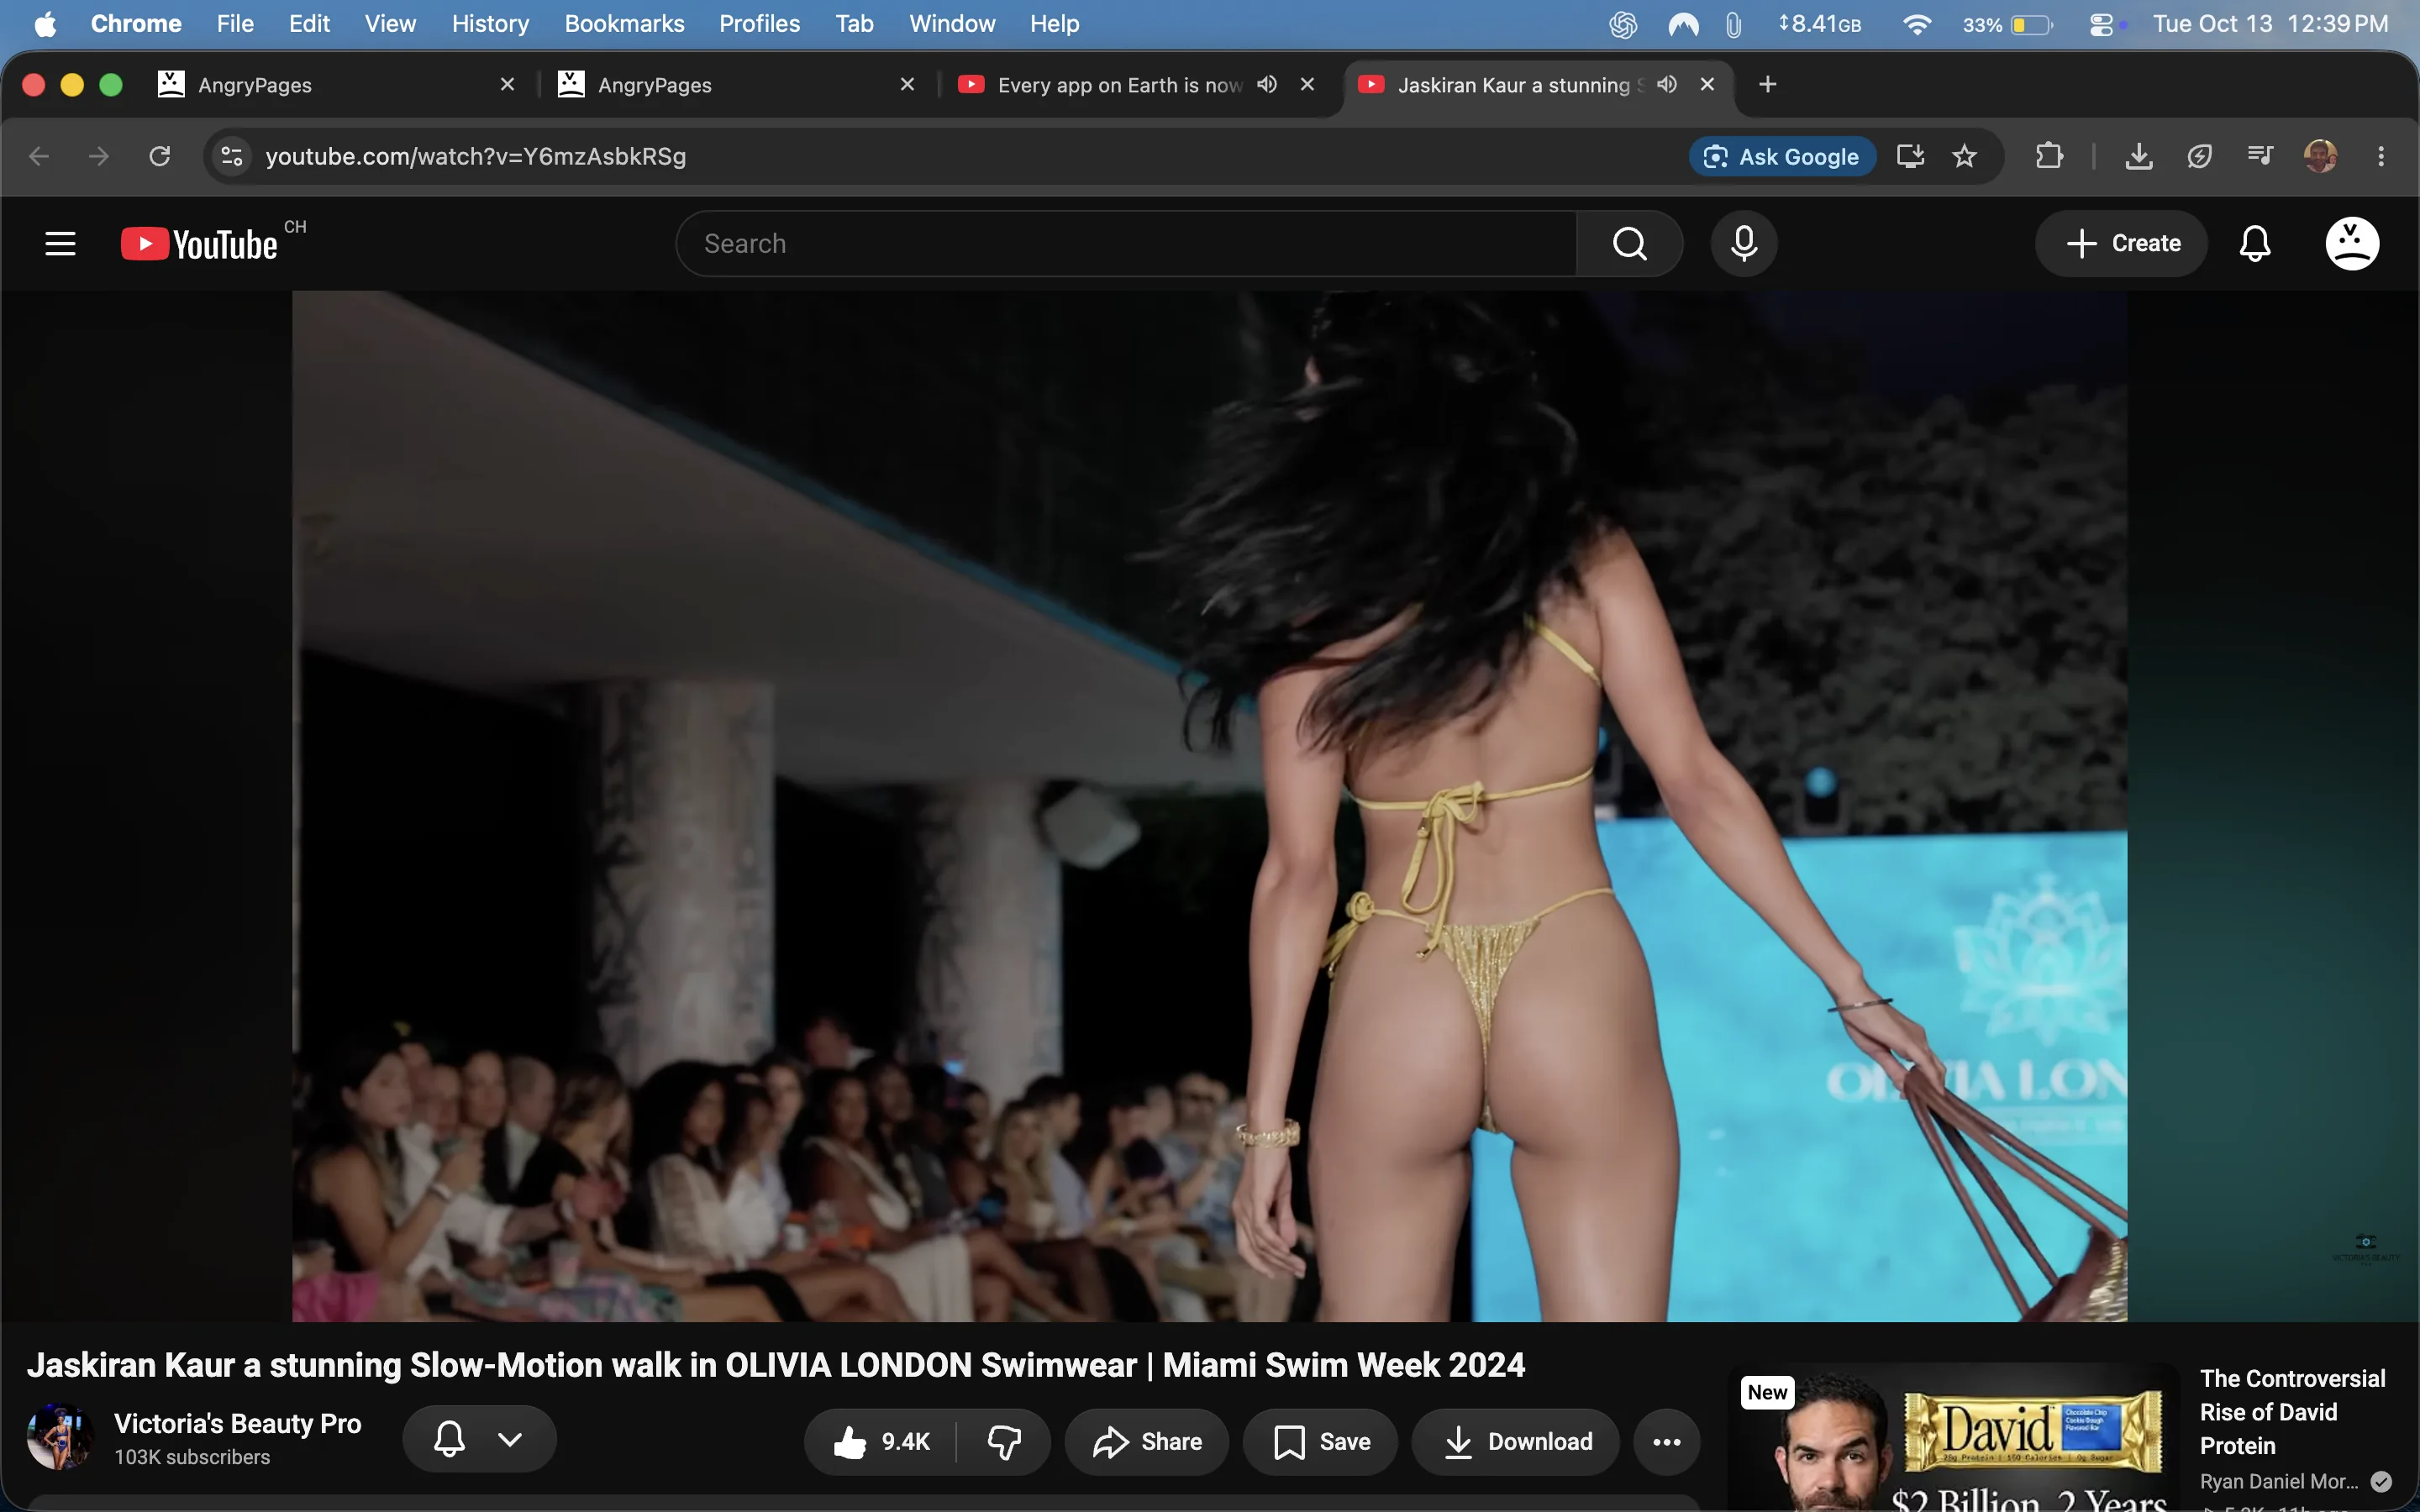Screen dimensions: 2420x1512
Task: Open the media controls icon in Chrome toolbar
Action: 2260,155
